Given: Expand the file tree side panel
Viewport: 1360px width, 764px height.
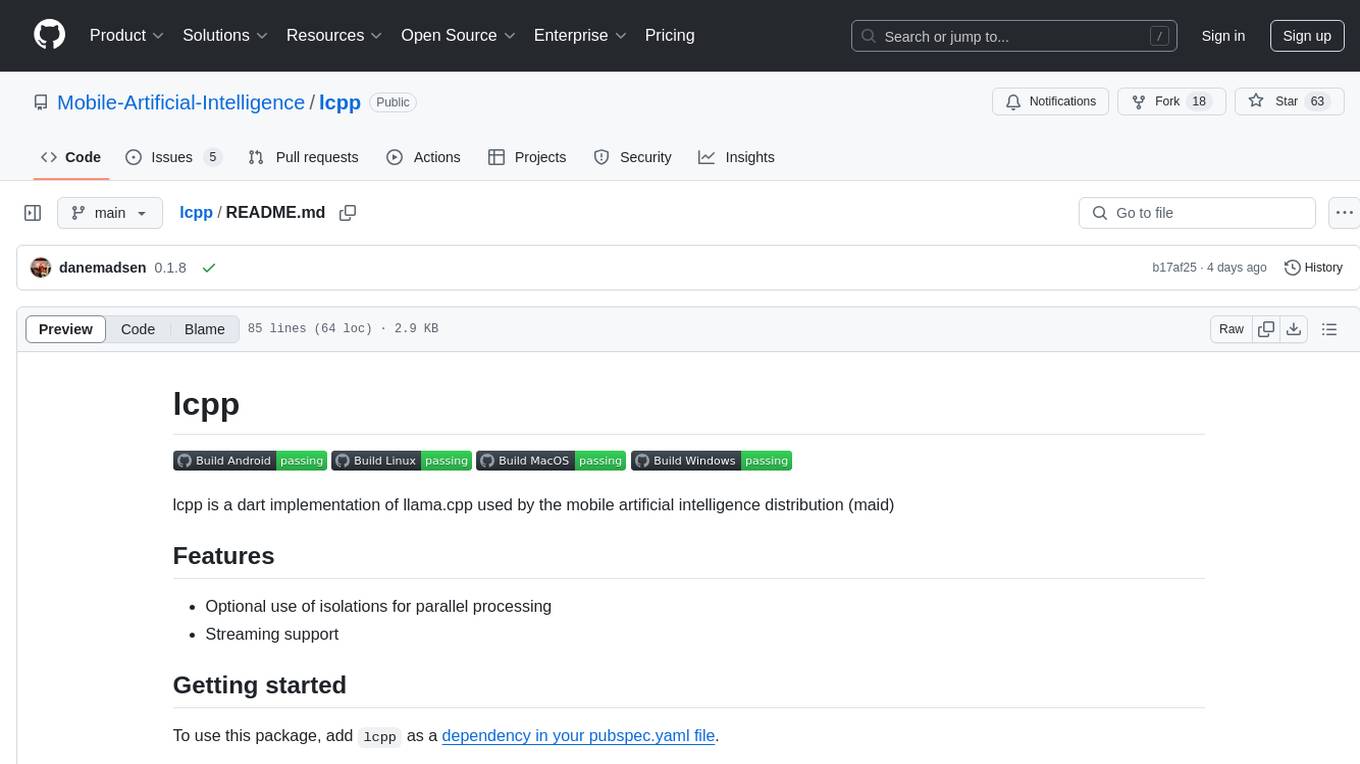Looking at the screenshot, I should tap(33, 213).
